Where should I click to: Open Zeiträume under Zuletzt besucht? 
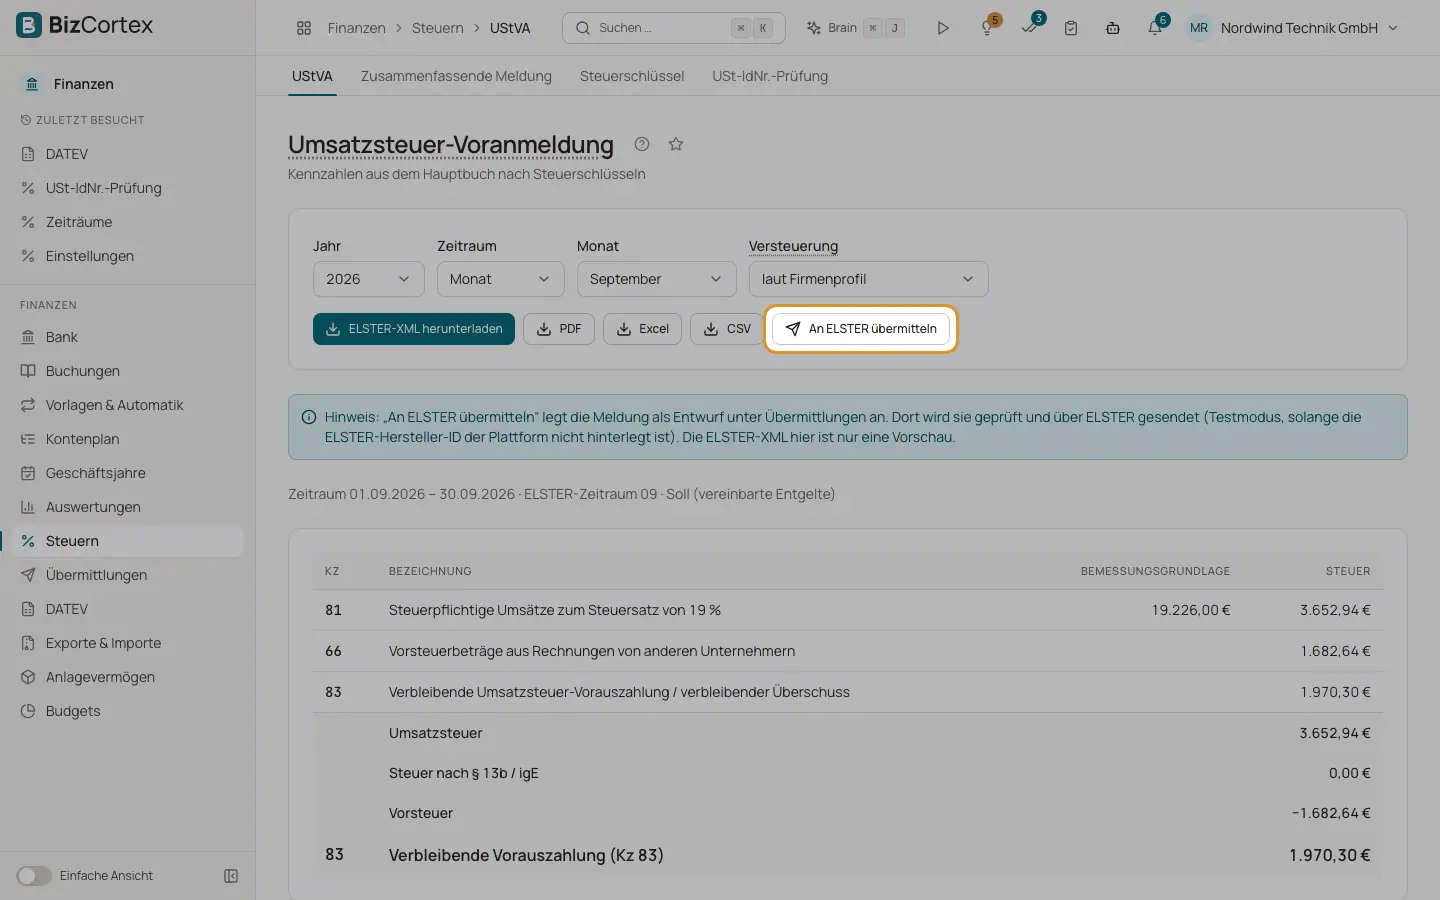[x=128, y=222]
